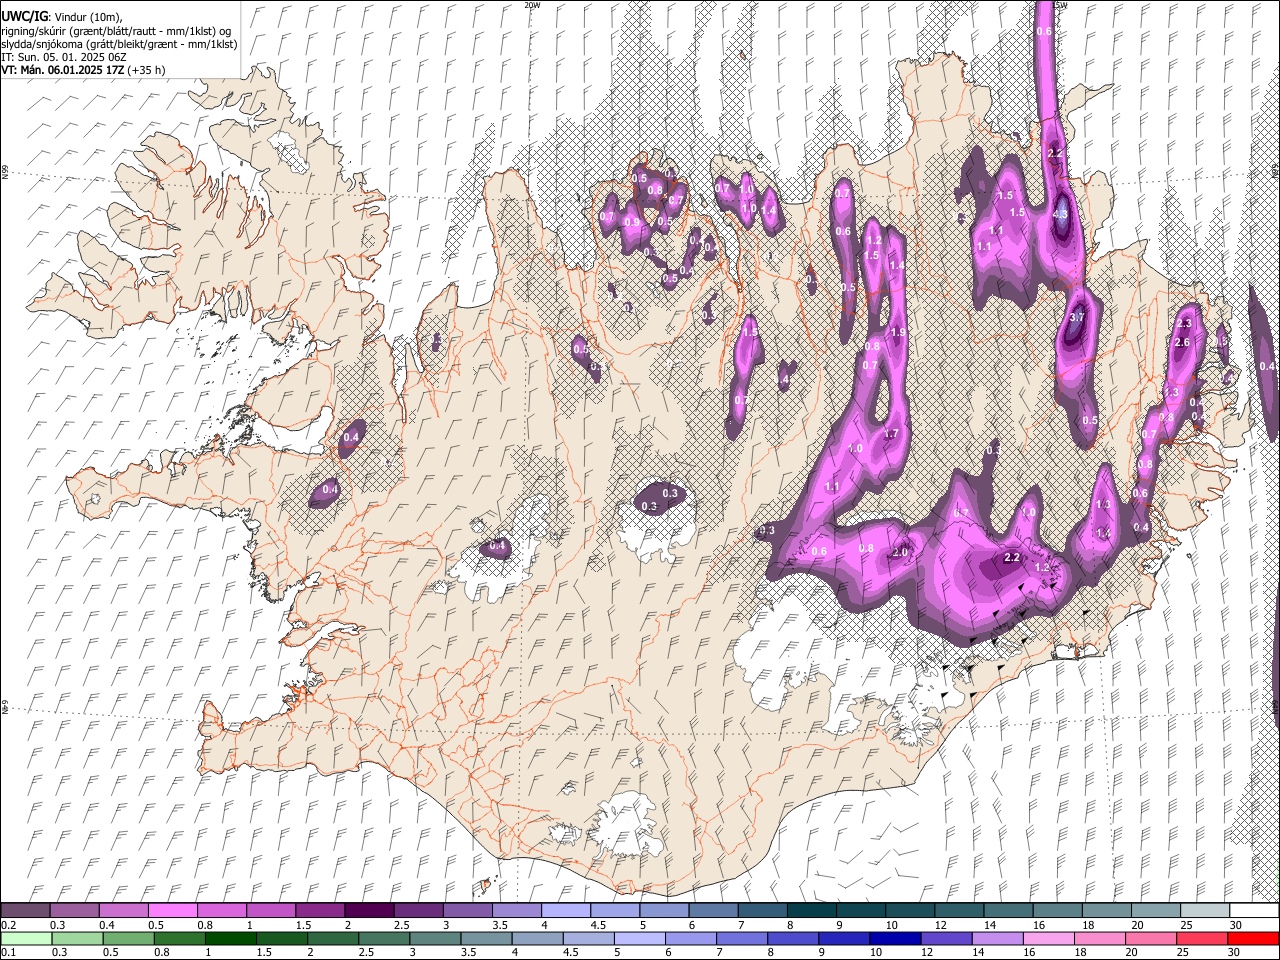Pick the white 30 swatch in upper legend row
1280x960 pixels.
(x=1253, y=911)
